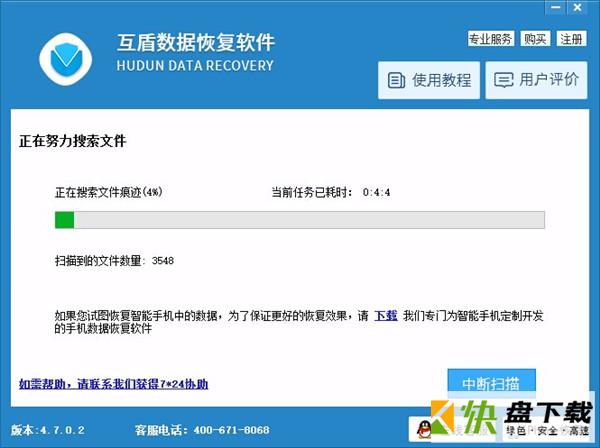Click the 购买 purchase button
Image resolution: width=600 pixels, height=448 pixels.
point(535,39)
